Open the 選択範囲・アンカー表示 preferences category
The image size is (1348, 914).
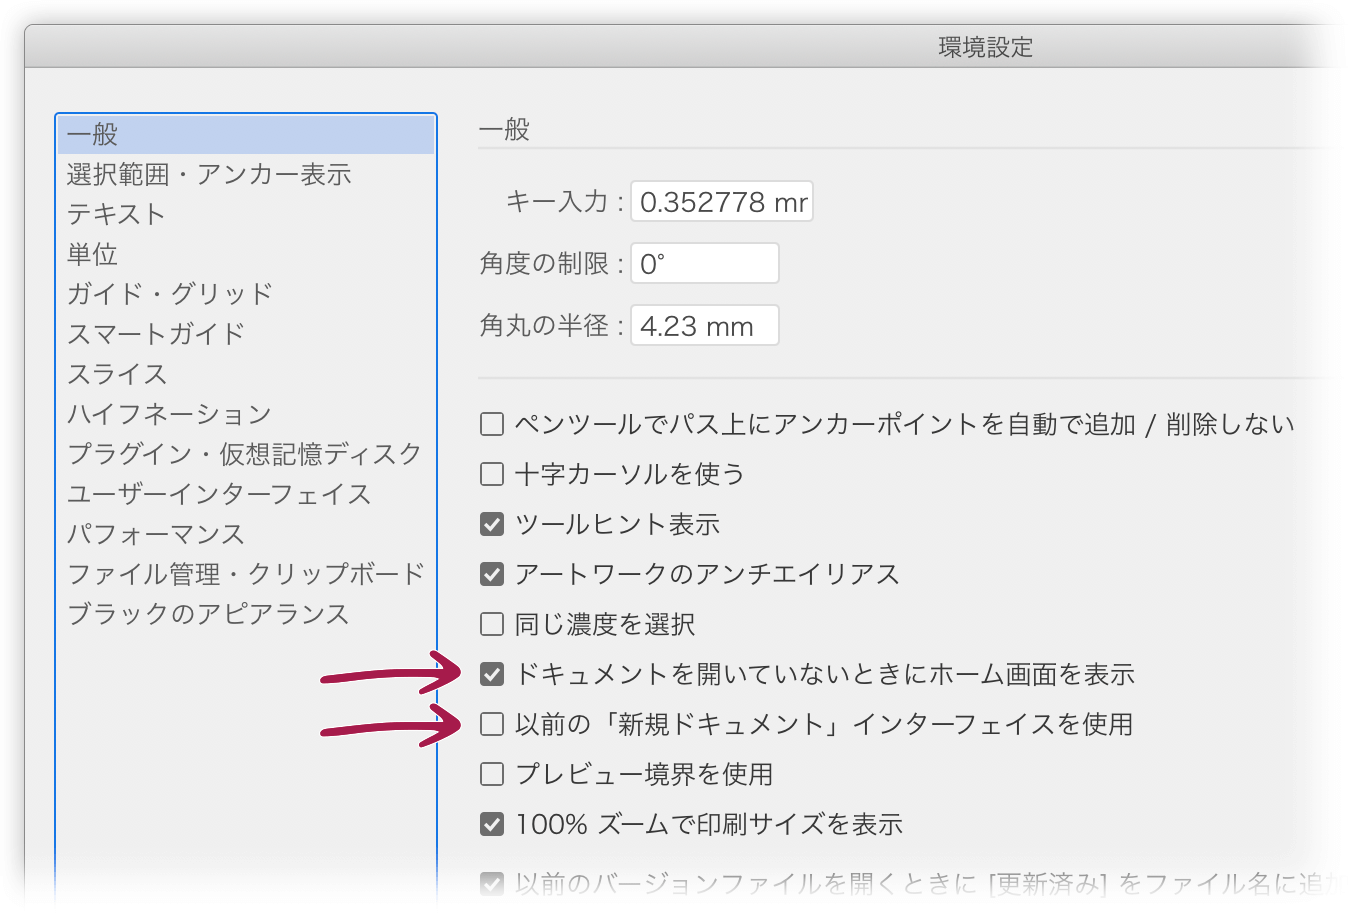point(246,174)
